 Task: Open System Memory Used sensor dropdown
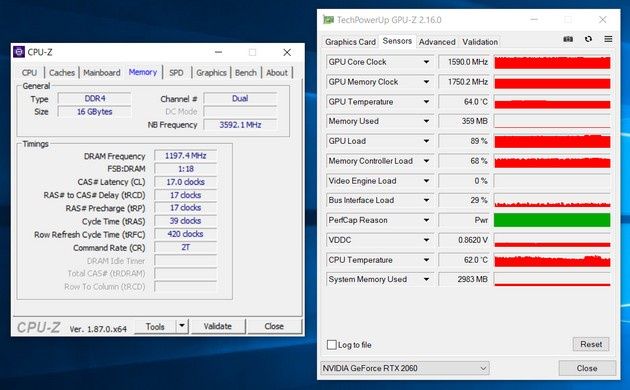point(426,279)
